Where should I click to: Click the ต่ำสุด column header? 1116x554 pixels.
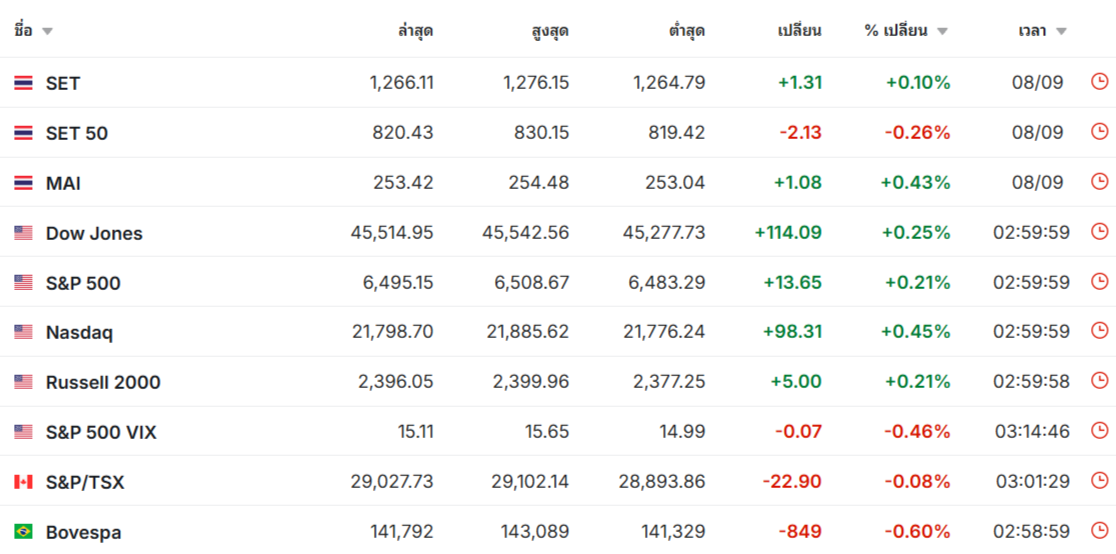[x=687, y=31]
